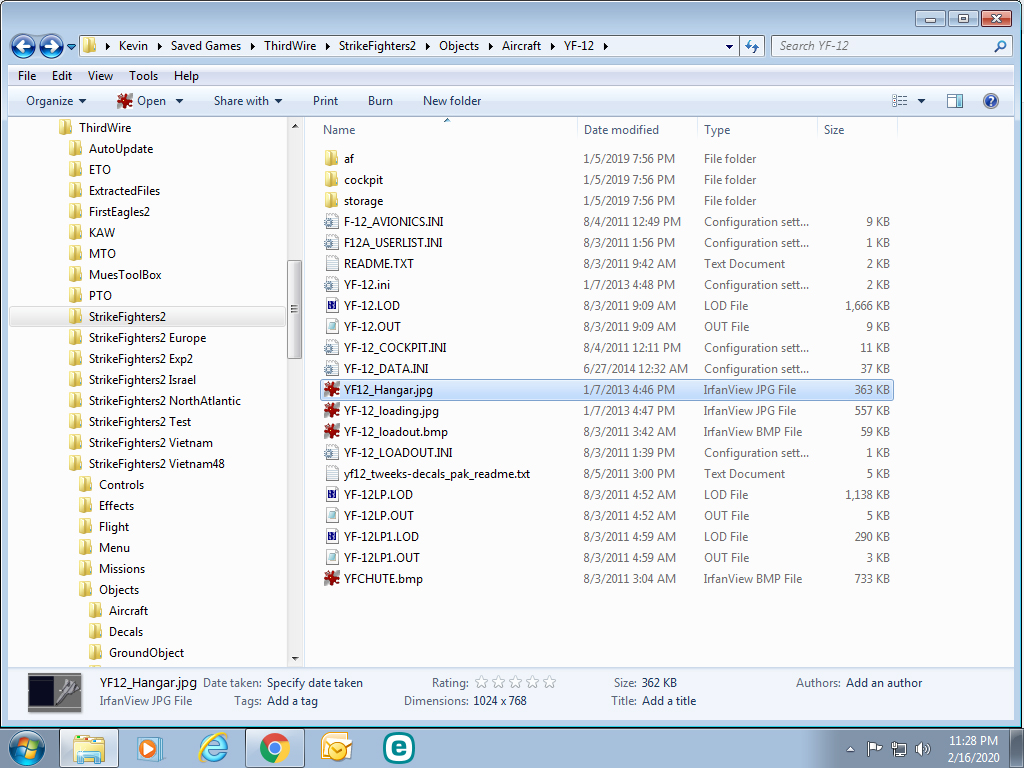The image size is (1024, 768).
Task: Open StrikeFighters2 Europe folder in tree
Action: 147,338
